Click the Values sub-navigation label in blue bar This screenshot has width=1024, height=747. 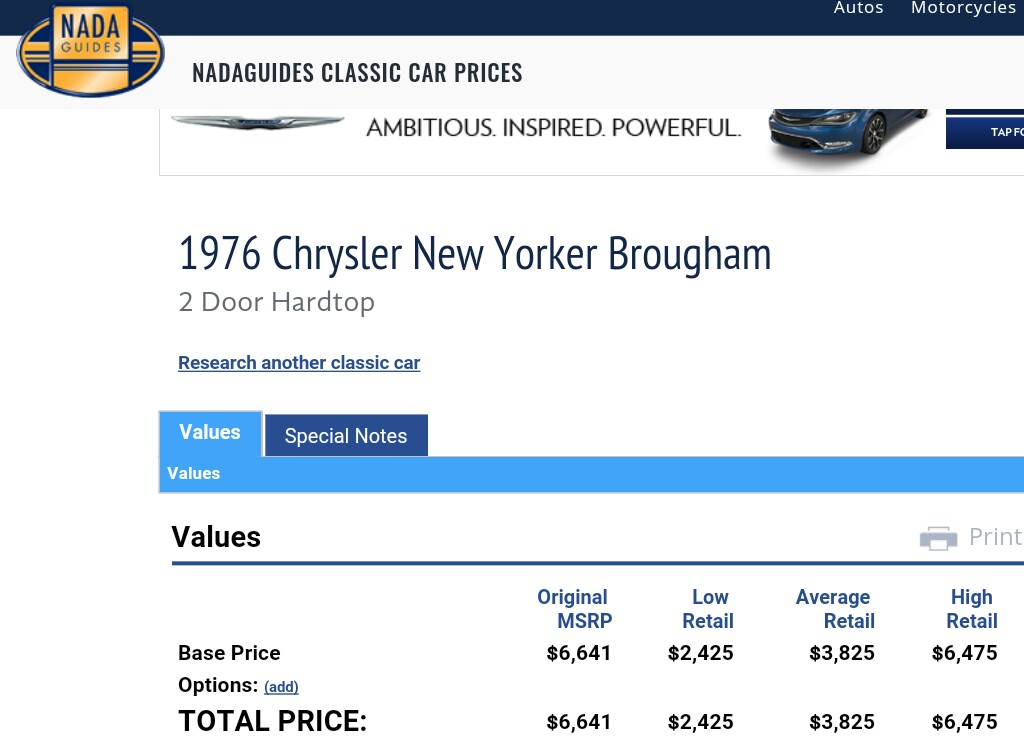click(194, 474)
